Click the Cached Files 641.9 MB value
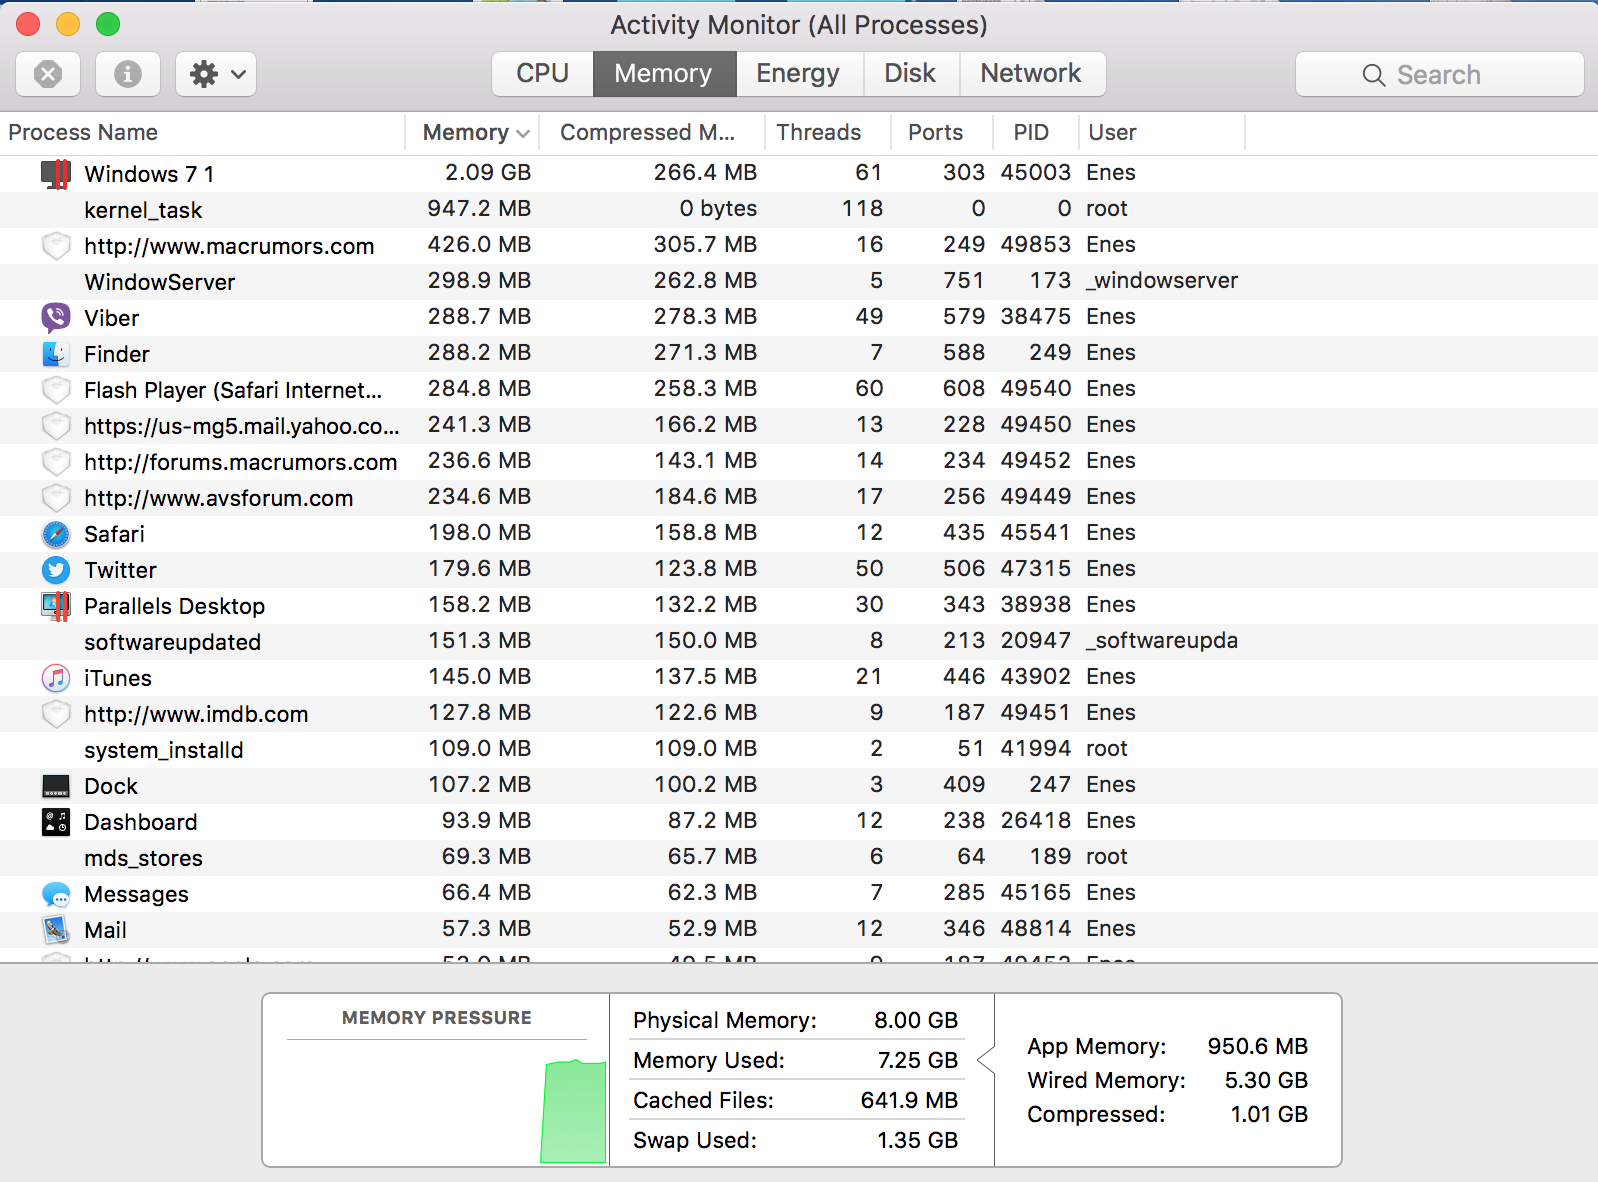Screen dimensions: 1598x1182 (909, 1100)
